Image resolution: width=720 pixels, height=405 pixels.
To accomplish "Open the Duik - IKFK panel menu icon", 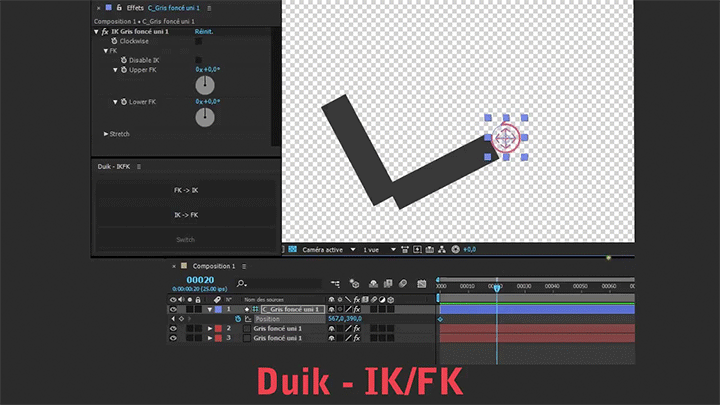I will click(x=139, y=167).
